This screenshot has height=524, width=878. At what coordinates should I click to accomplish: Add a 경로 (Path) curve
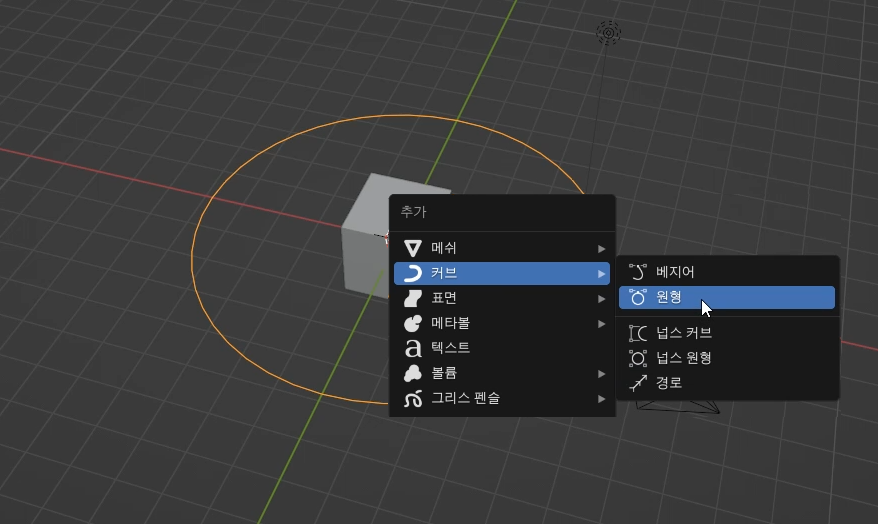(x=727, y=383)
